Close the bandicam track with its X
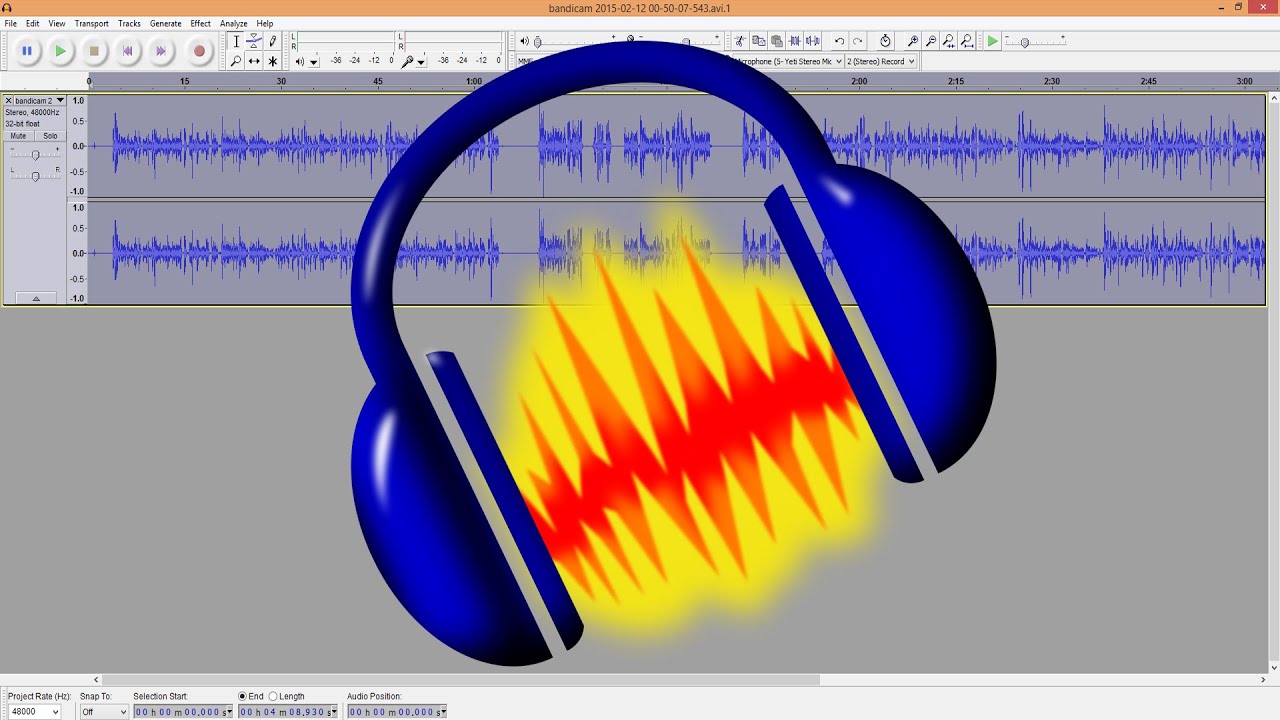Image resolution: width=1280 pixels, height=720 pixels. 9,100
